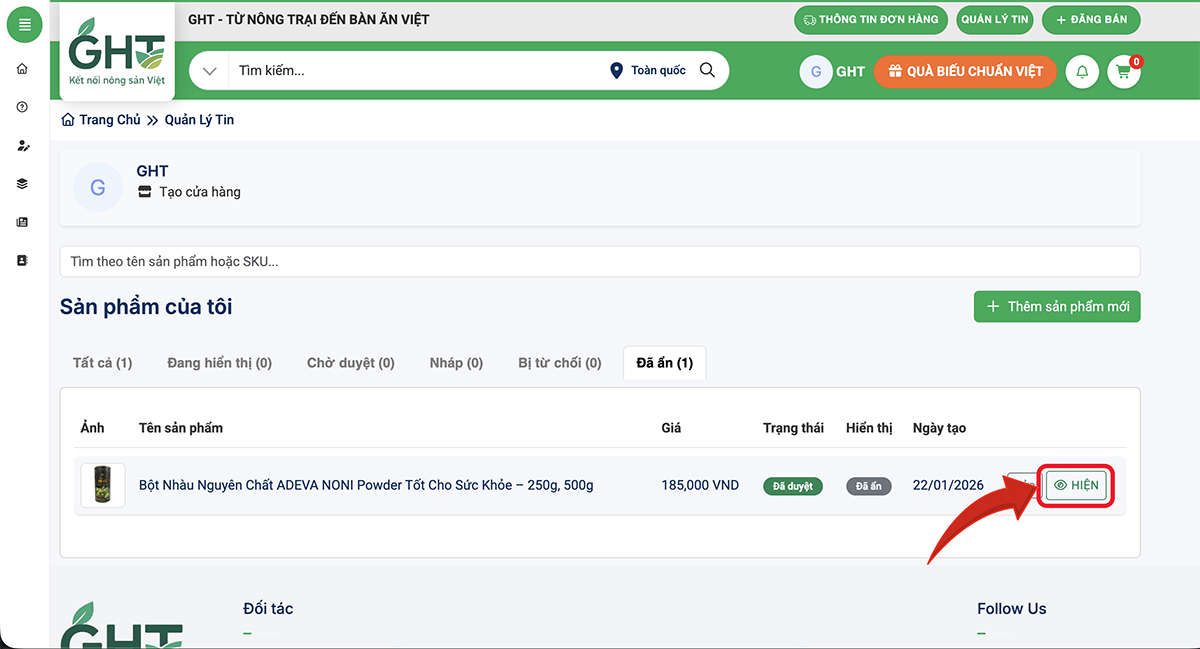Click the product SKU search field
This screenshot has height=649, width=1200.
tap(600, 262)
